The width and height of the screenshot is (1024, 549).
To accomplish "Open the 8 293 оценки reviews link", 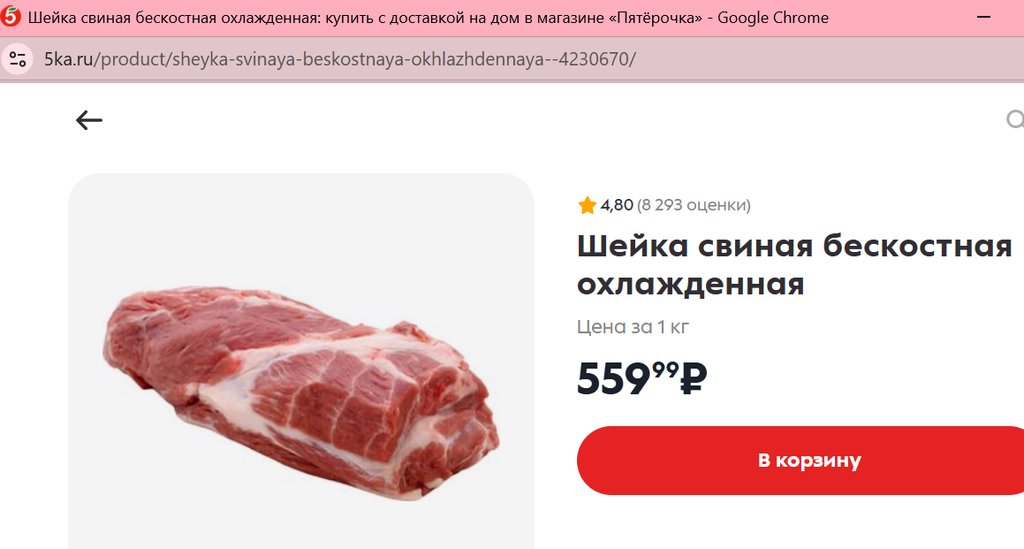I will click(694, 206).
